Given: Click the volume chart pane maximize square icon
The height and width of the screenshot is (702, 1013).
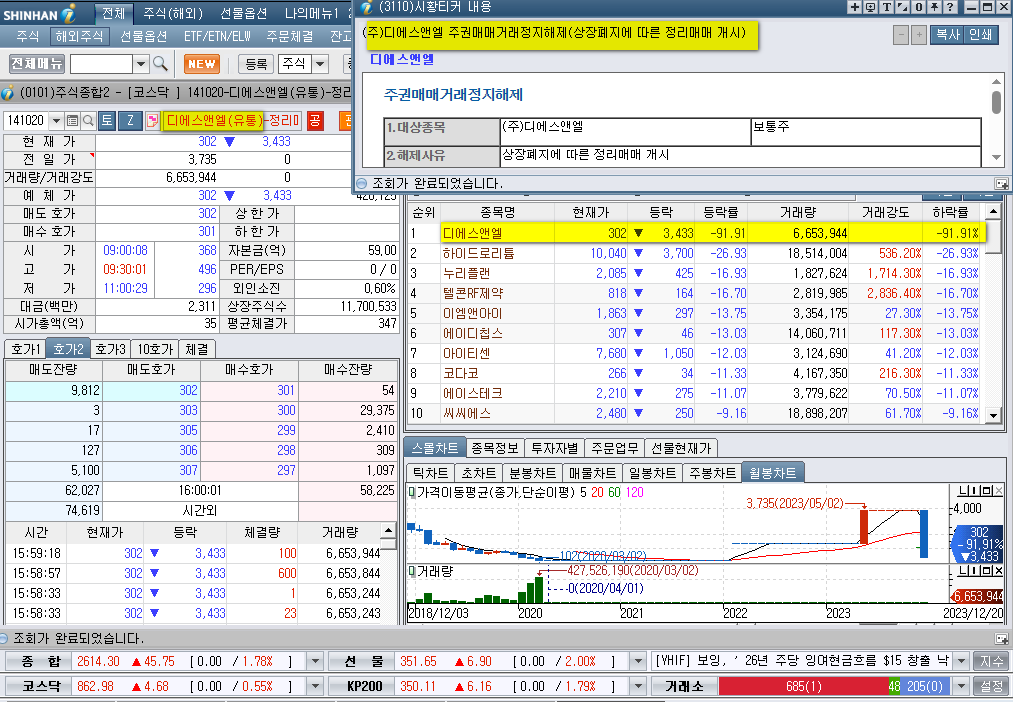Looking at the screenshot, I should coord(988,571).
